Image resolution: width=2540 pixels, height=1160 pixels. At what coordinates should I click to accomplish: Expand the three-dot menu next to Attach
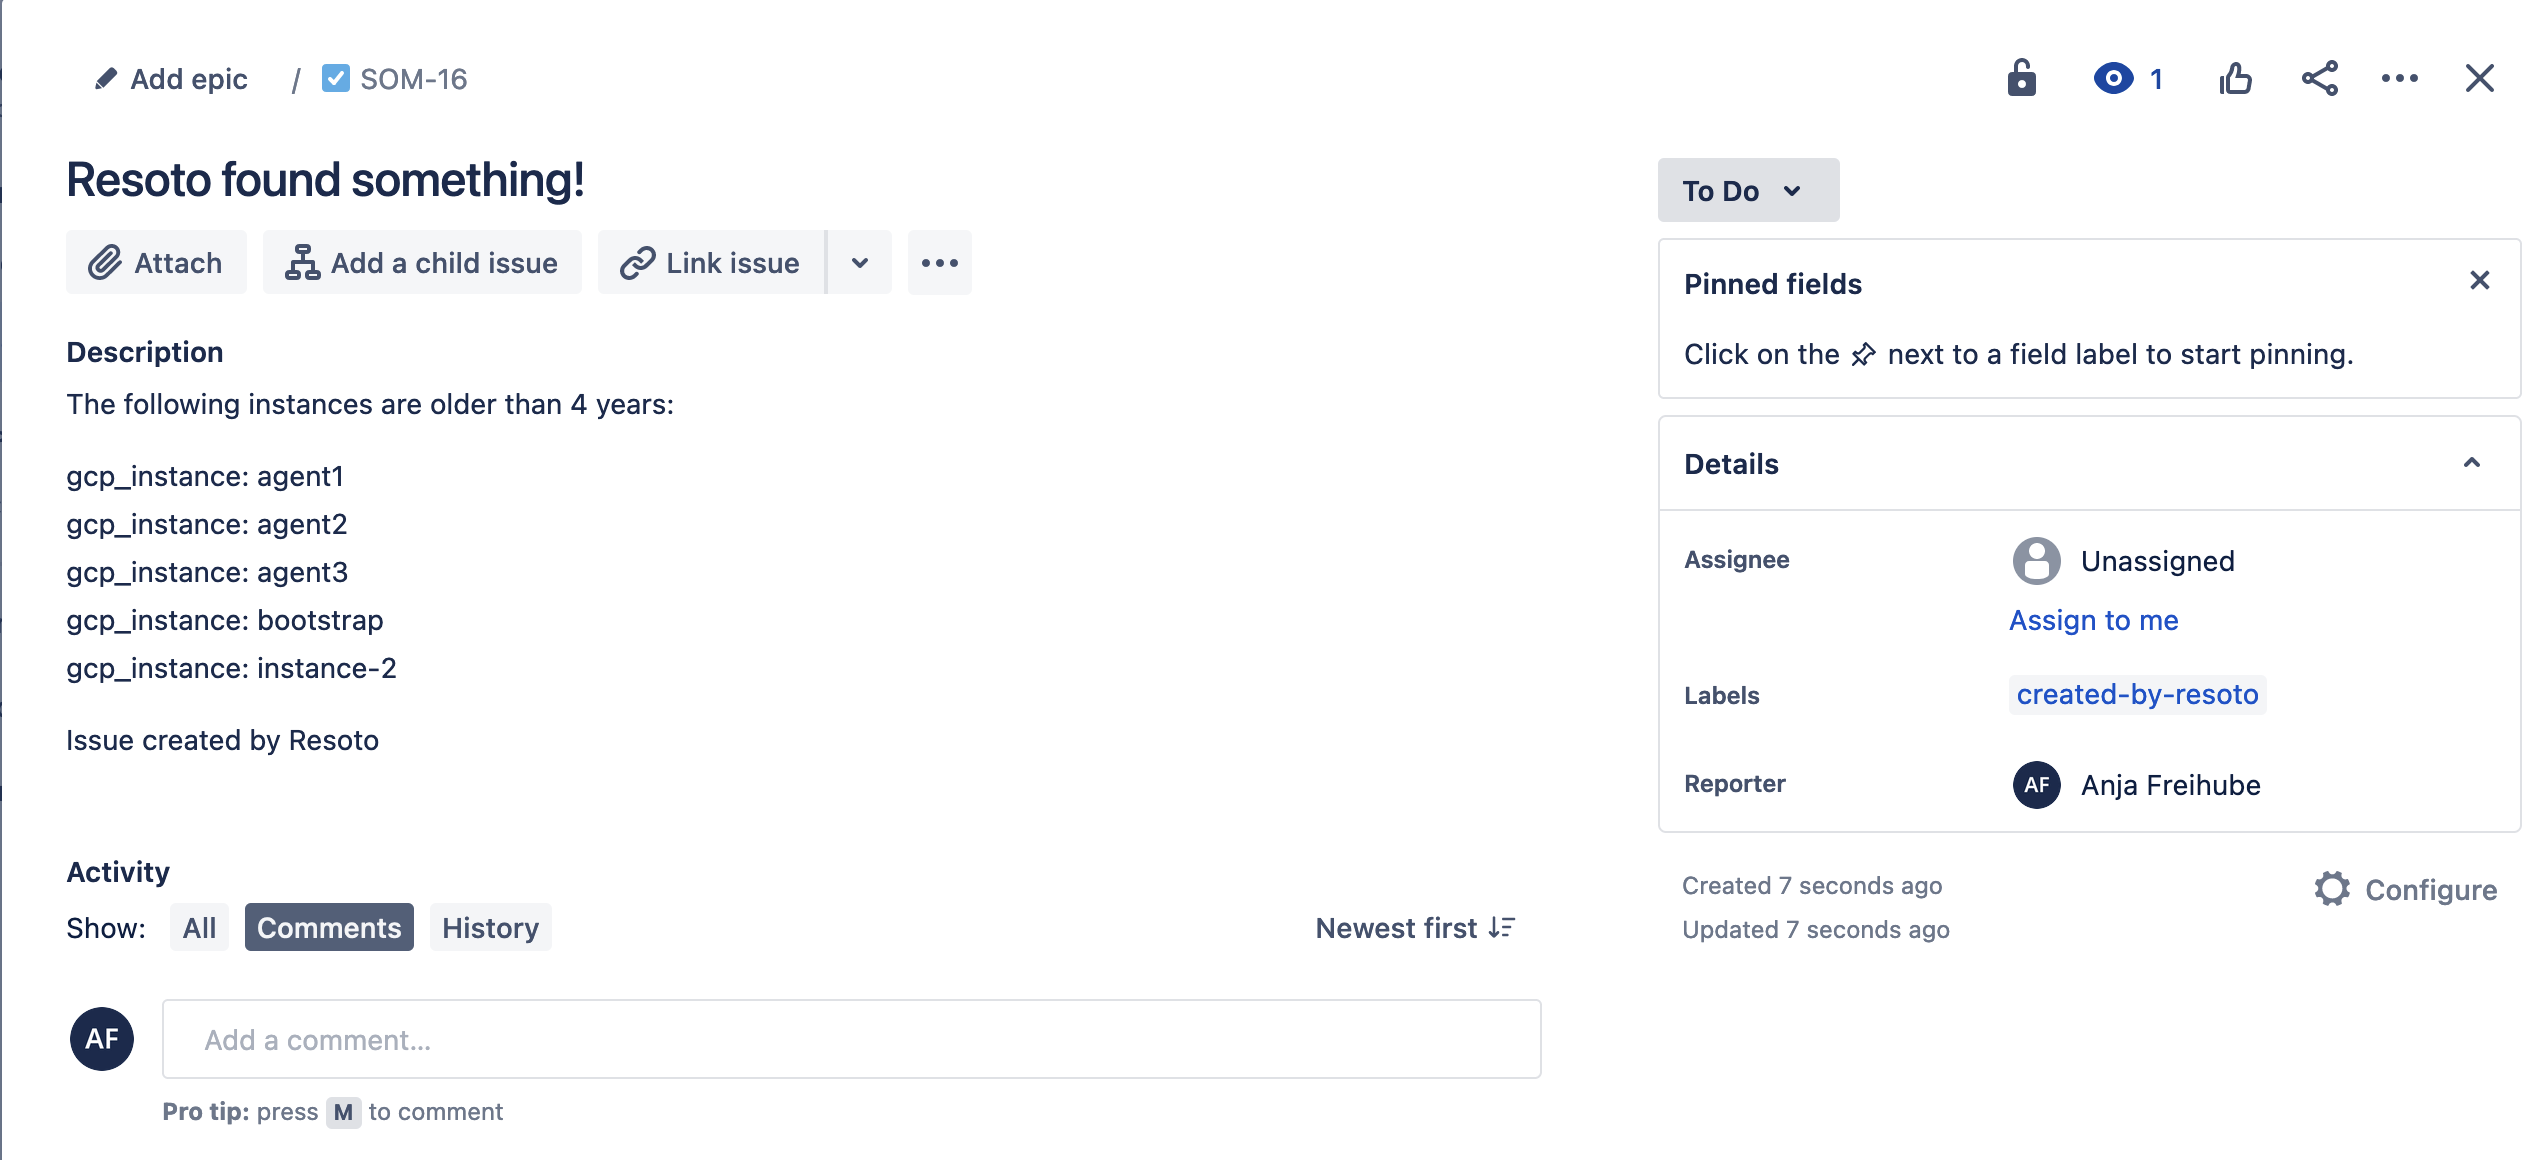pyautogui.click(x=938, y=261)
